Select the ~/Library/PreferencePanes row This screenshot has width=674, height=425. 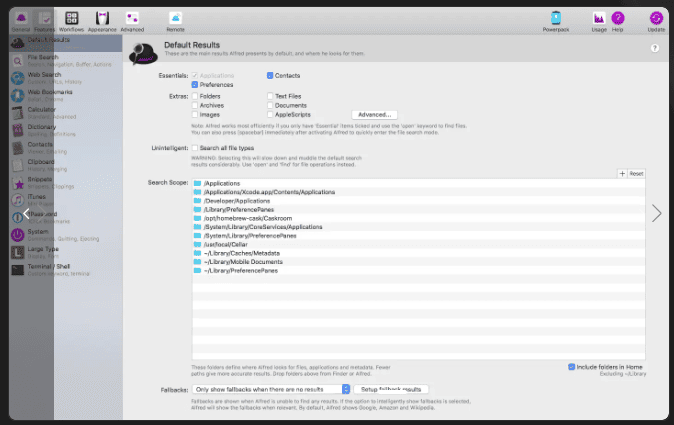418,271
